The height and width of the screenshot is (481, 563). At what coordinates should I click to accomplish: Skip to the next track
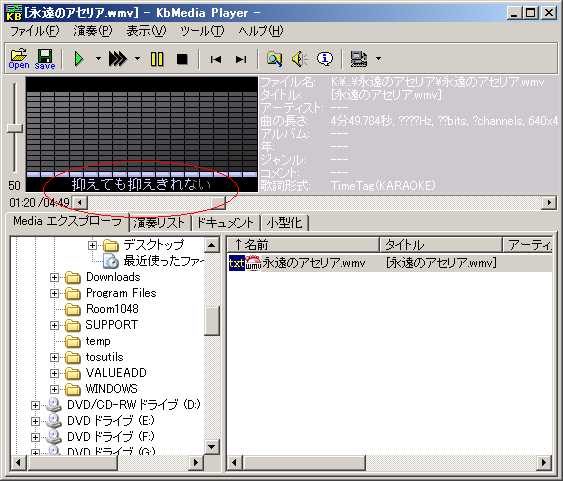tap(241, 59)
